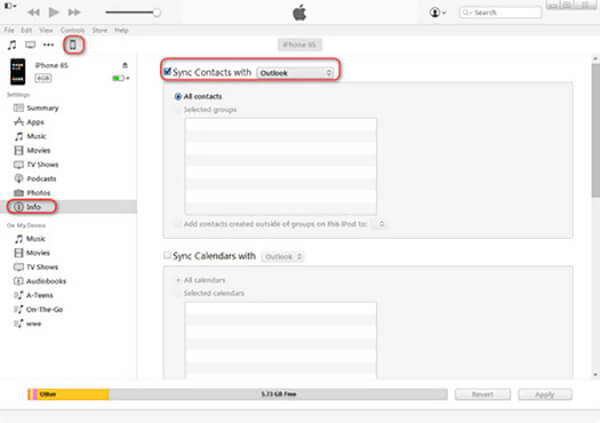Click the rewind previous track button
The width and height of the screenshot is (600, 423).
click(34, 12)
